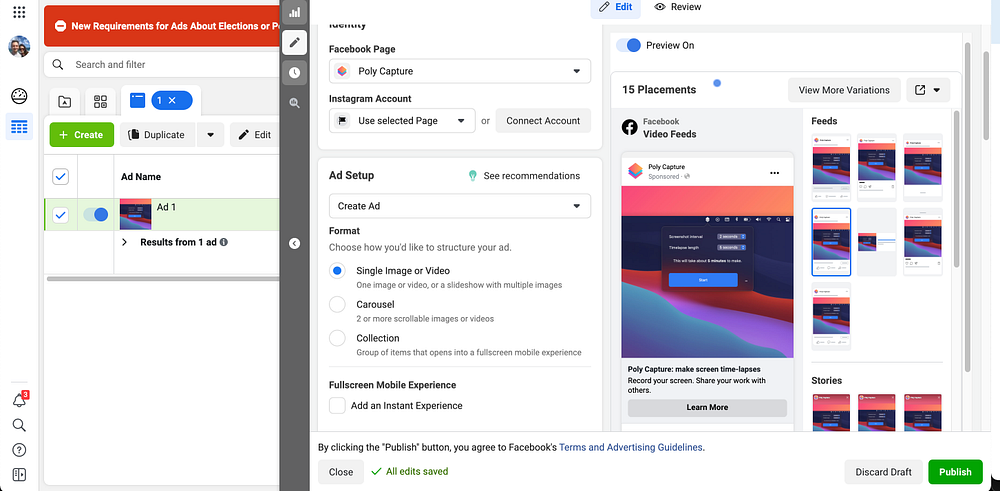Open the bar chart view icon

(295, 12)
